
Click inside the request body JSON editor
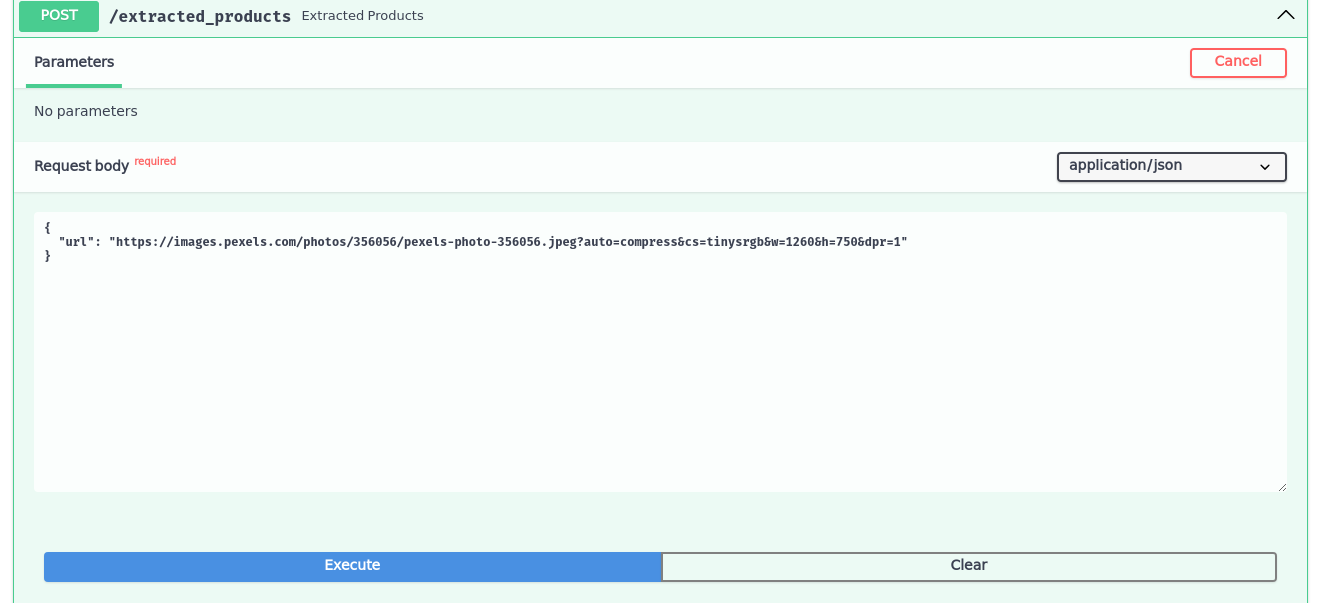point(660,352)
